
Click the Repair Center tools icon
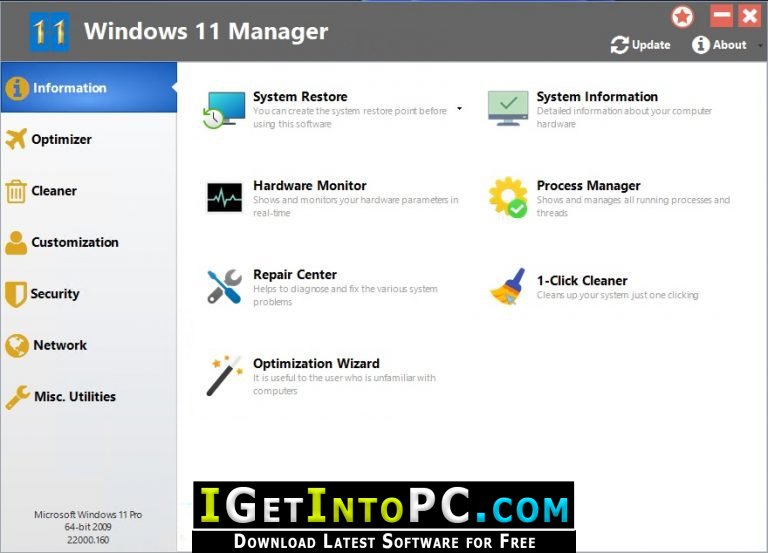pos(224,287)
